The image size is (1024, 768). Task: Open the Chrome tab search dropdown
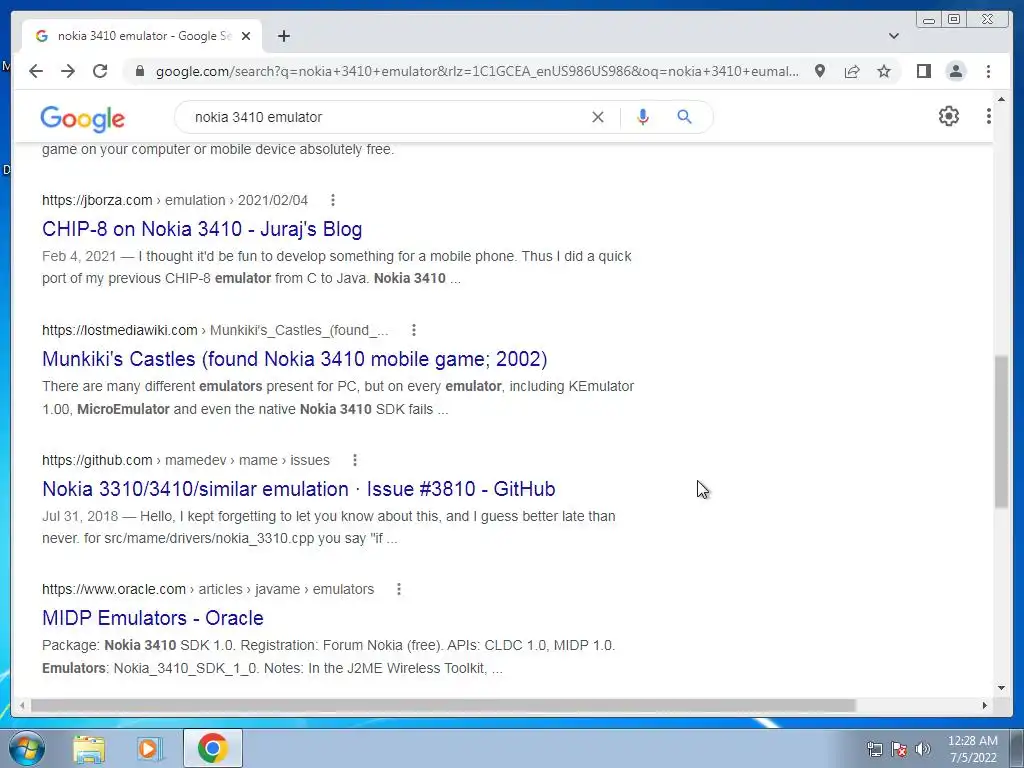tap(894, 36)
